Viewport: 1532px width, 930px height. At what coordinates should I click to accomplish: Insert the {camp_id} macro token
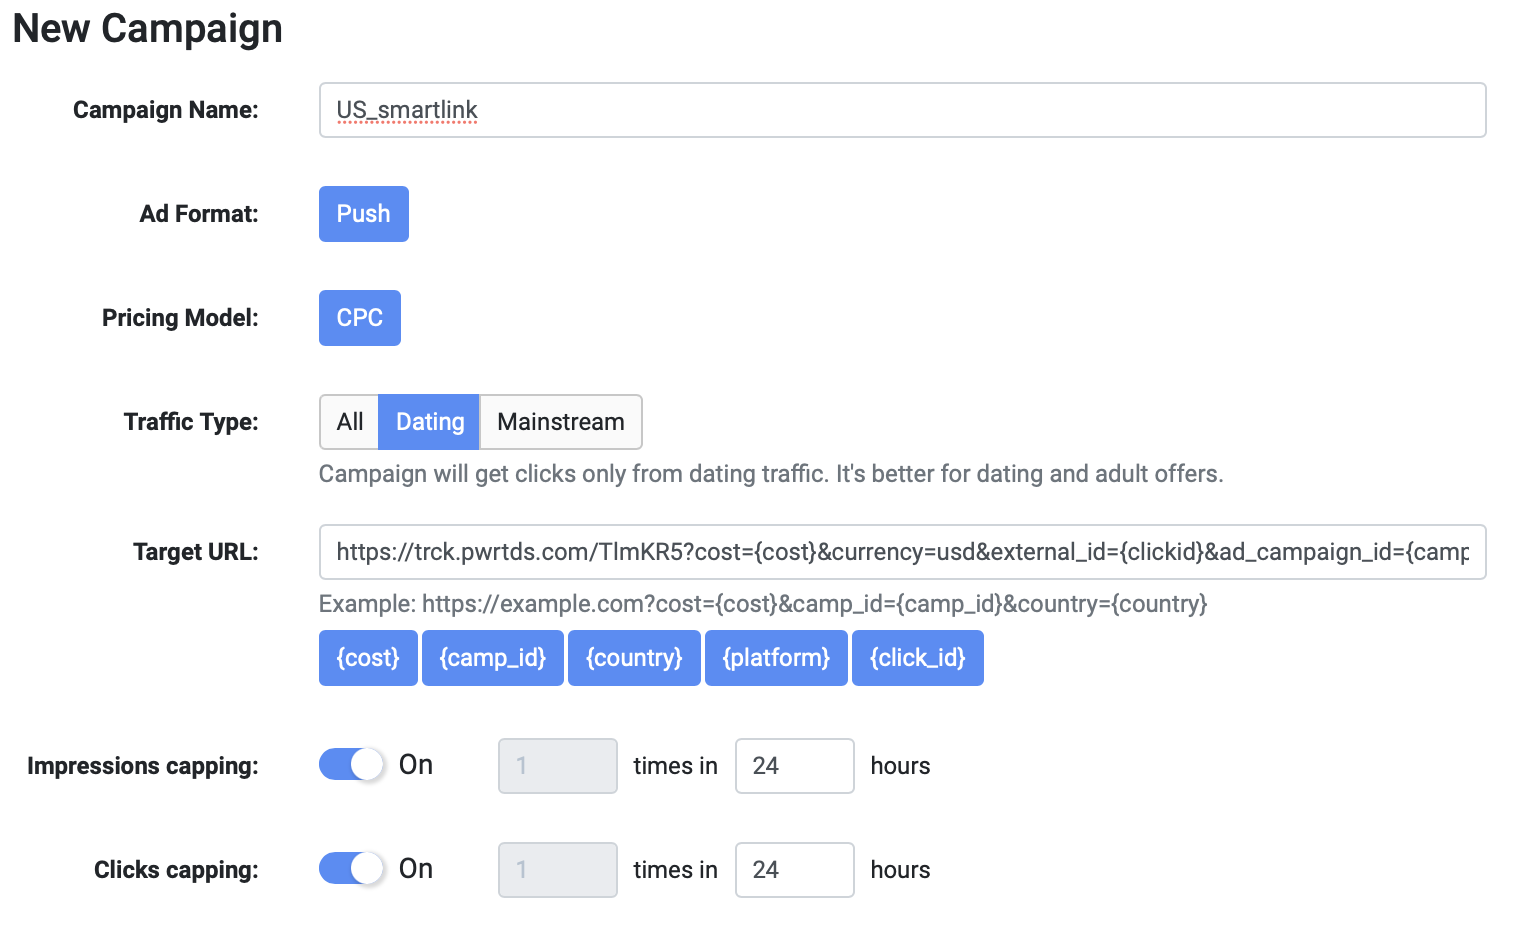(x=493, y=658)
